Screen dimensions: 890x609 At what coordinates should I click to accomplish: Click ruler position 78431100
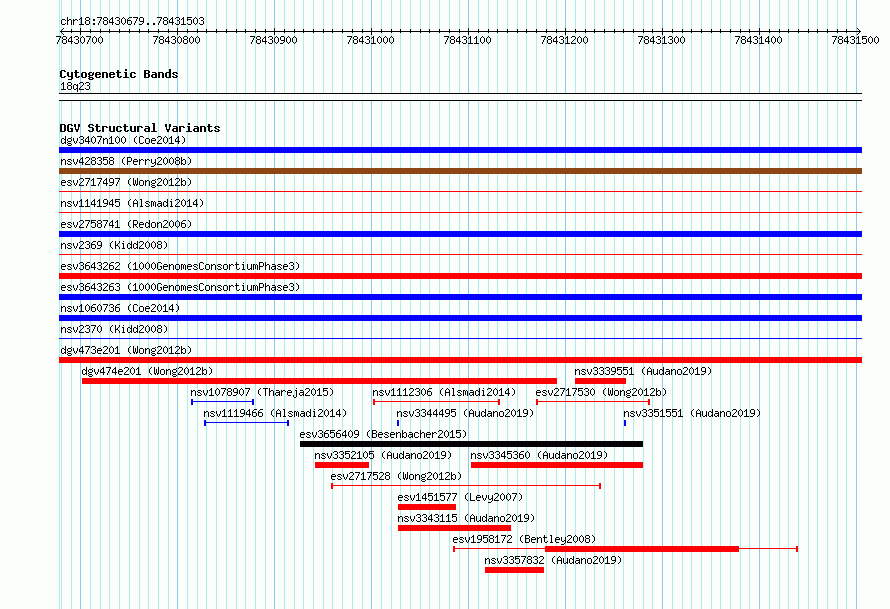pos(468,40)
